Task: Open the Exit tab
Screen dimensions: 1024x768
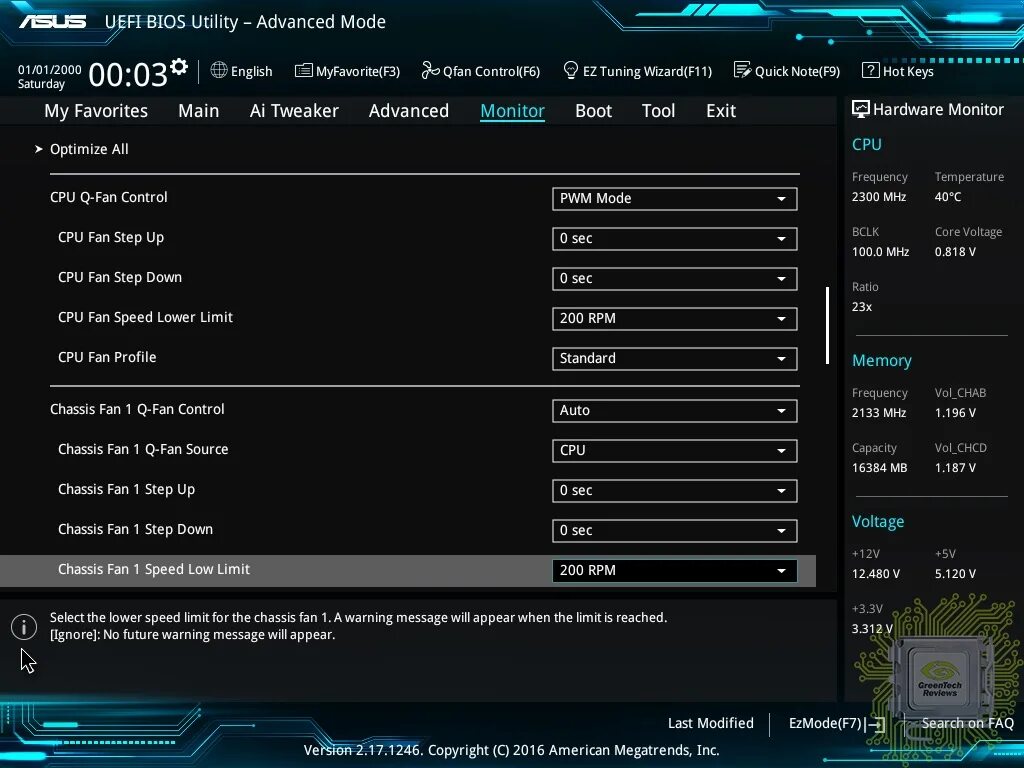Action: coord(721,111)
